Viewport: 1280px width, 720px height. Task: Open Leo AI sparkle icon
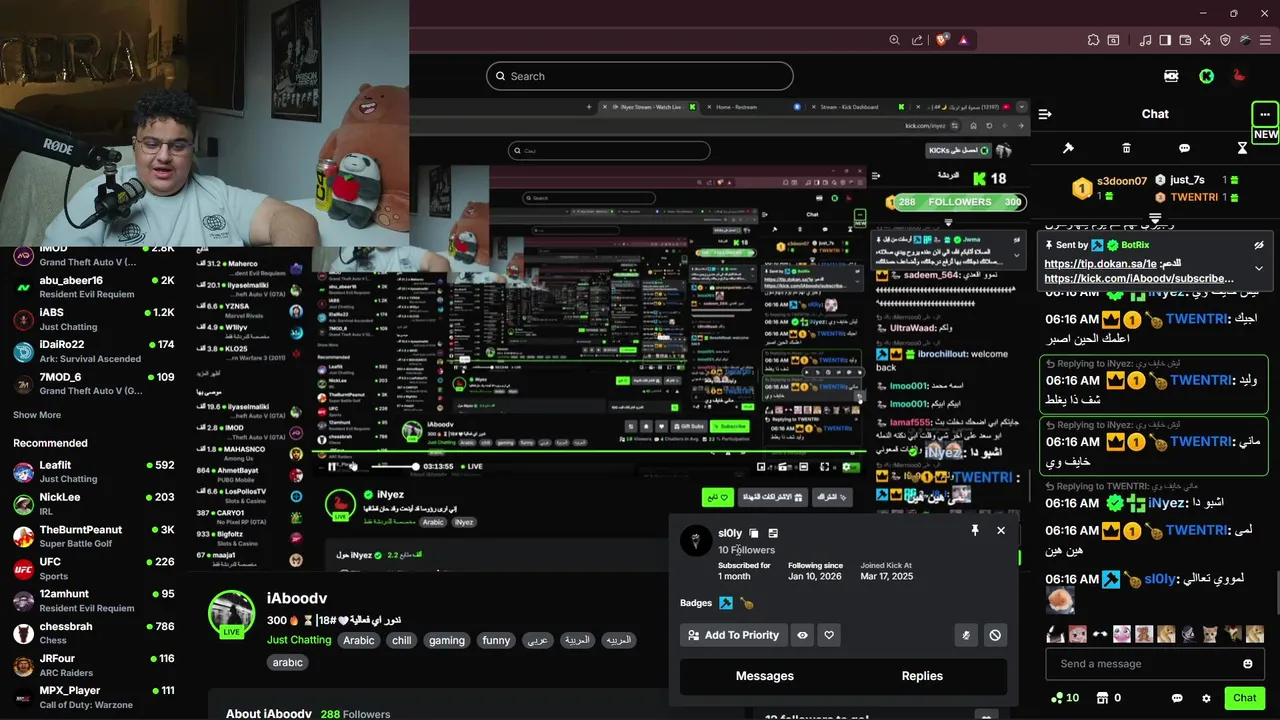1205,40
